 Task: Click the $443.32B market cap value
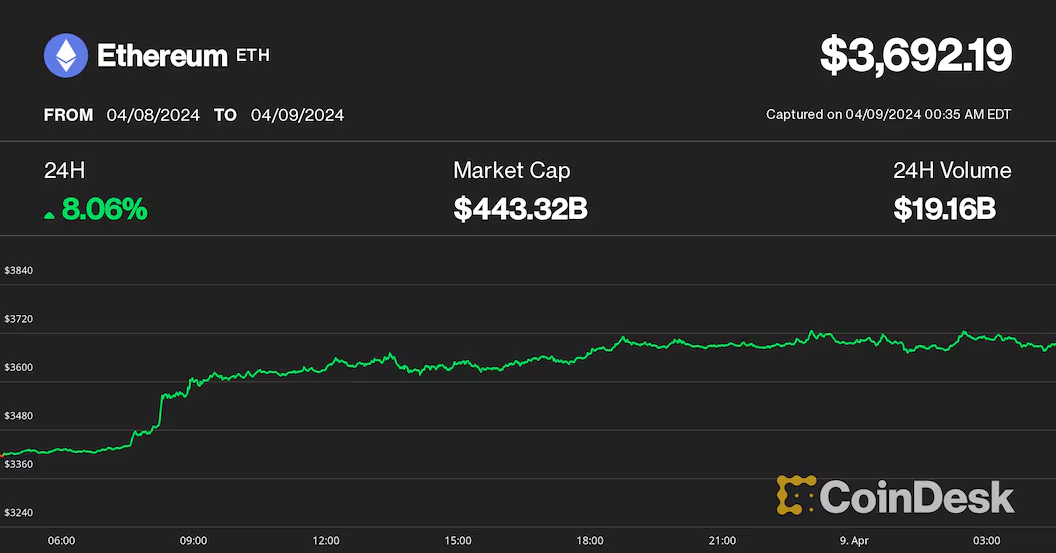point(520,210)
